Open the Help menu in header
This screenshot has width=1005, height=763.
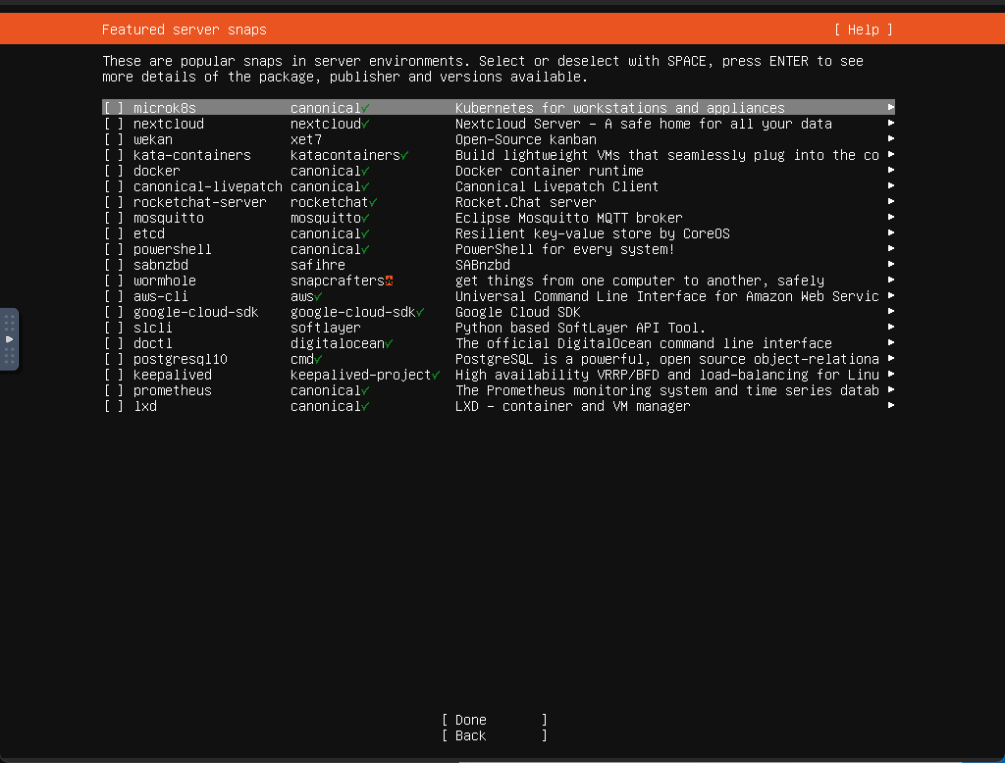(863, 30)
